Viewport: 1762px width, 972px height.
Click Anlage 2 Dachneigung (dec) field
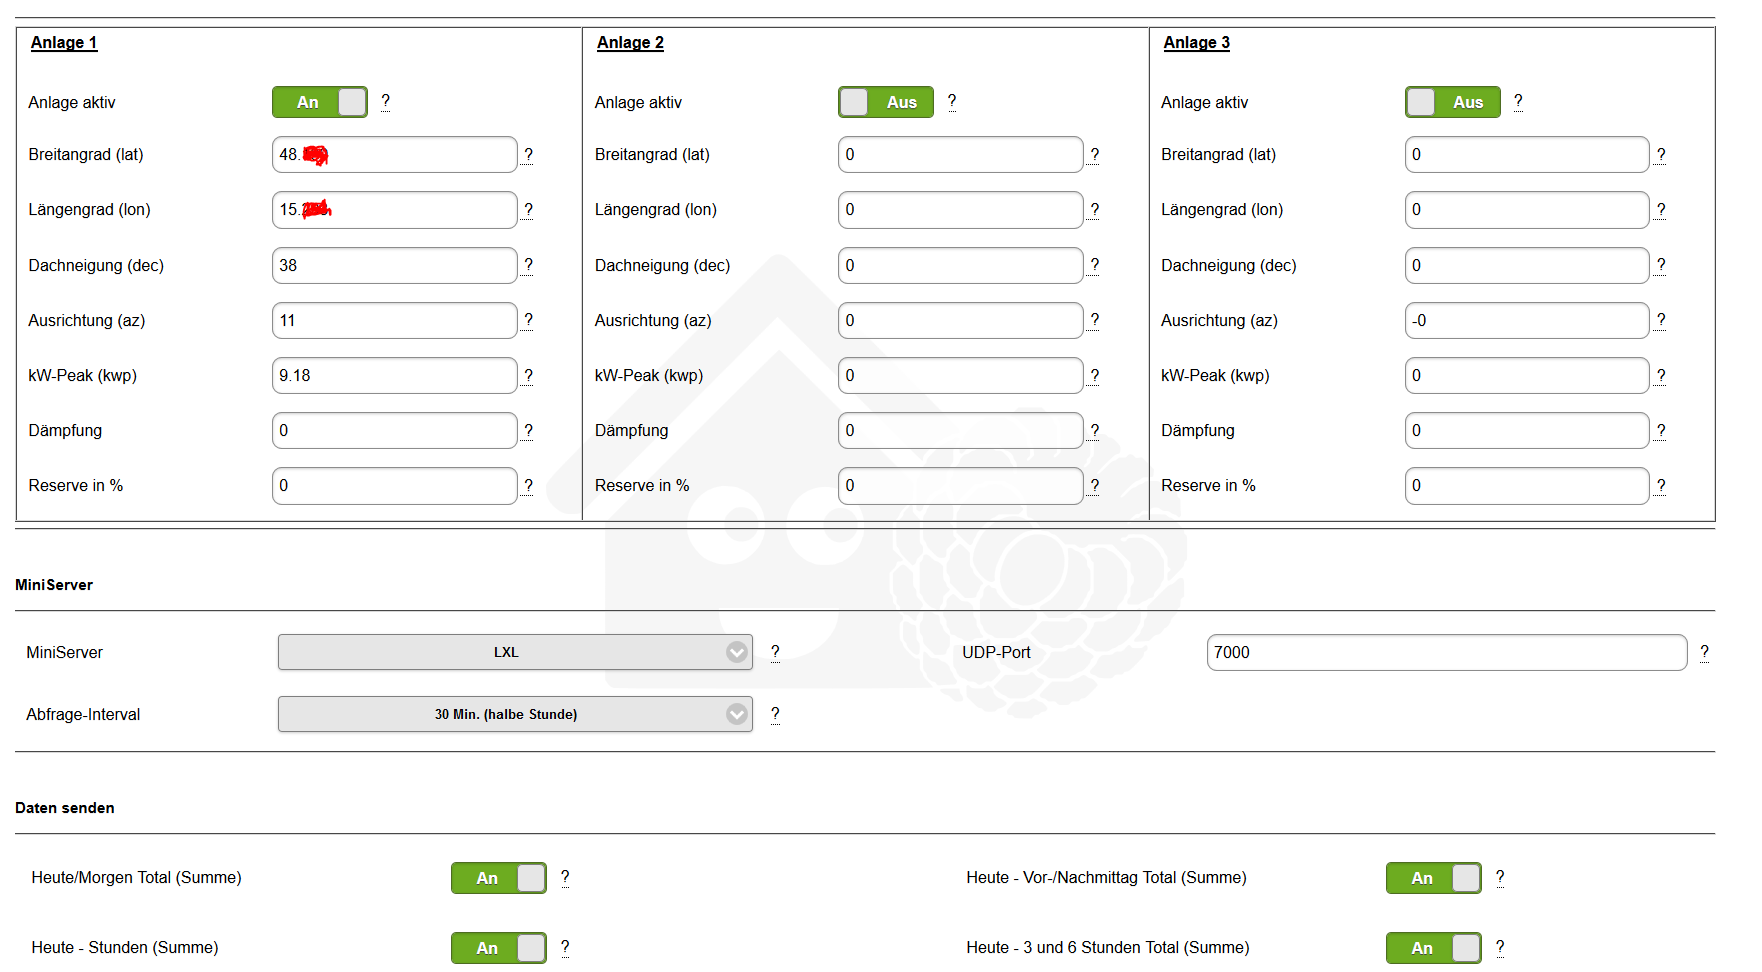[961, 265]
